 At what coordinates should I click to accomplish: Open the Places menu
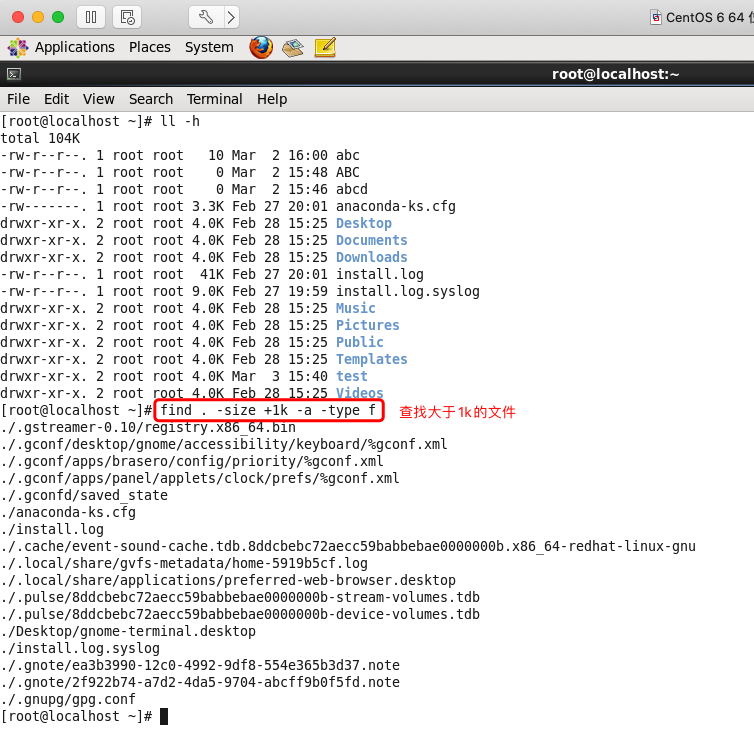pos(150,47)
